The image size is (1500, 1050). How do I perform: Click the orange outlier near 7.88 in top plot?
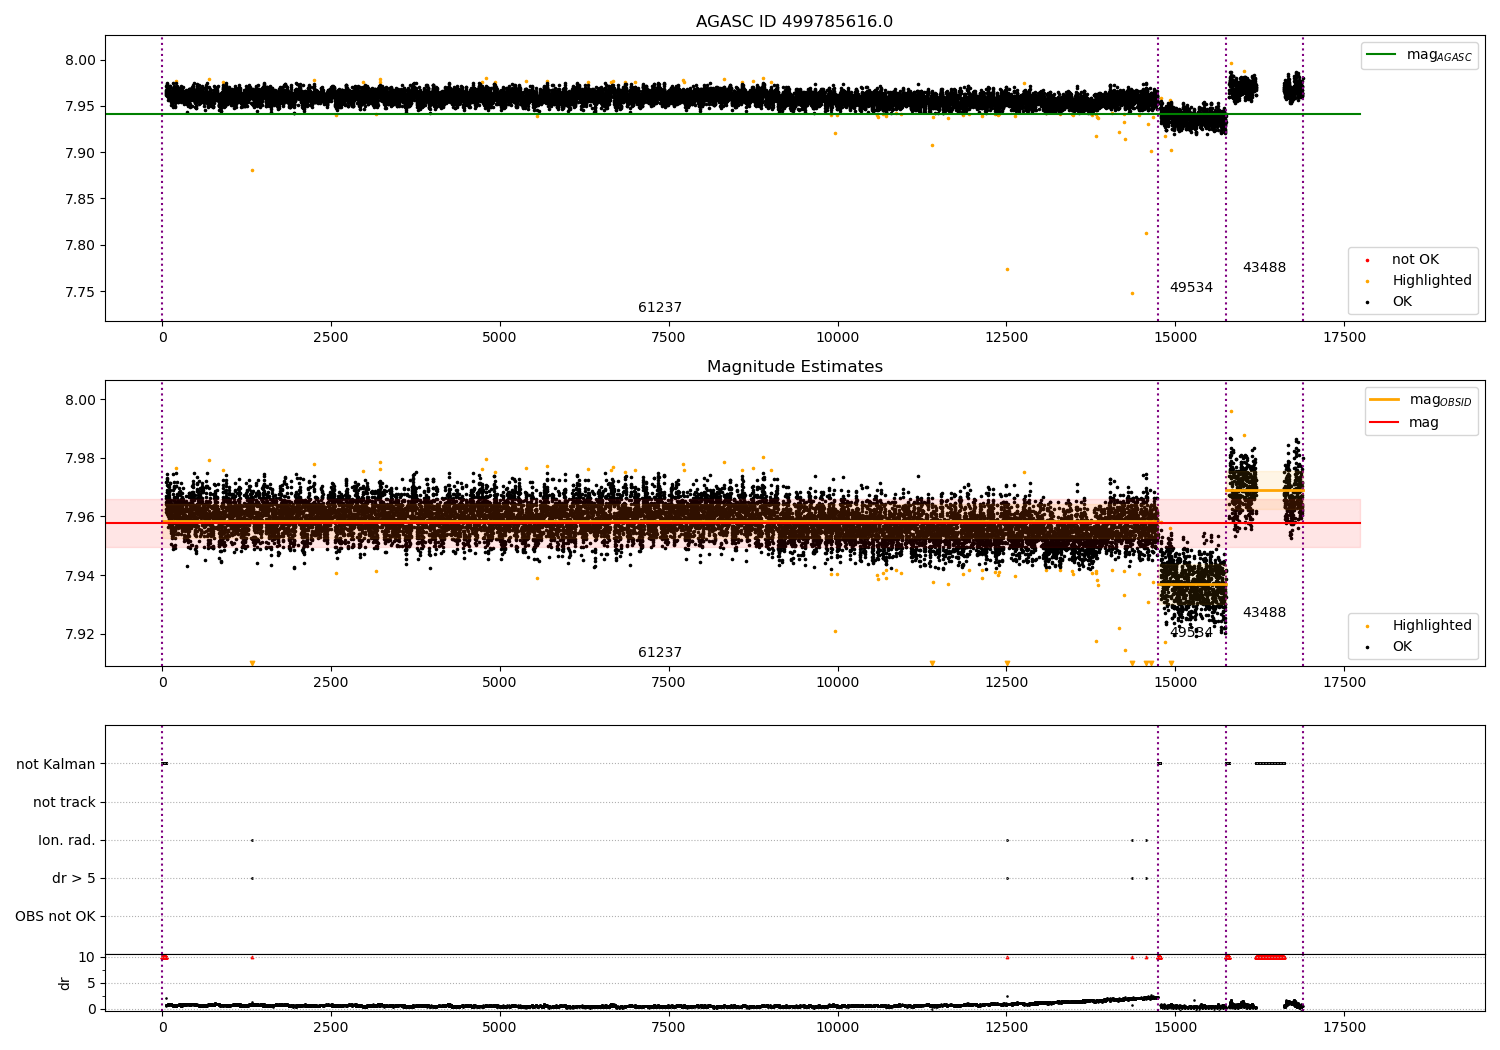[252, 170]
